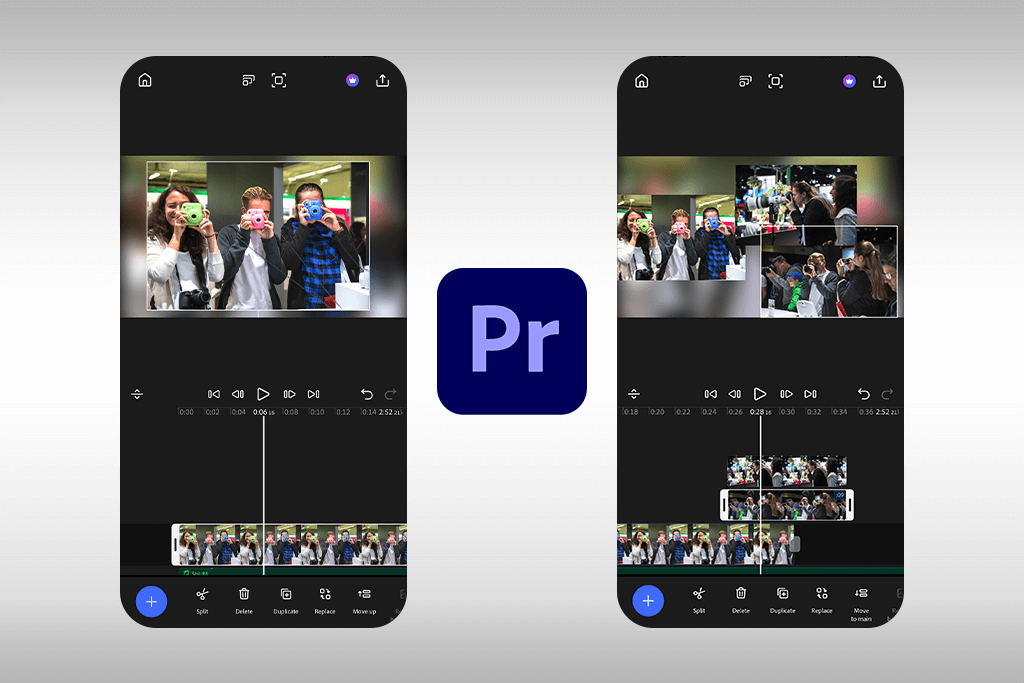
Task: Play the video on left phone
Action: (263, 394)
